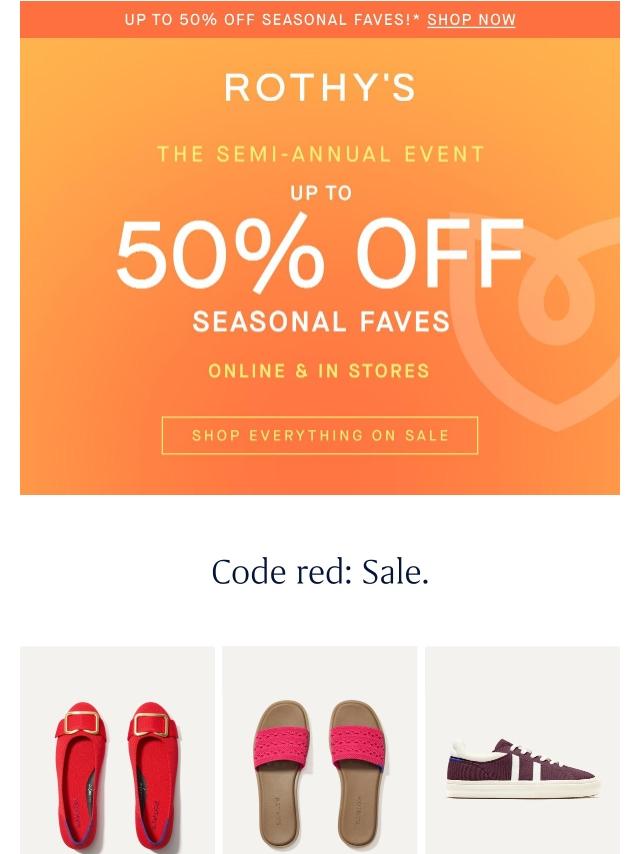This screenshot has height=854, width=640.
Task: Click the large 50% OFF headline
Action: [320, 253]
